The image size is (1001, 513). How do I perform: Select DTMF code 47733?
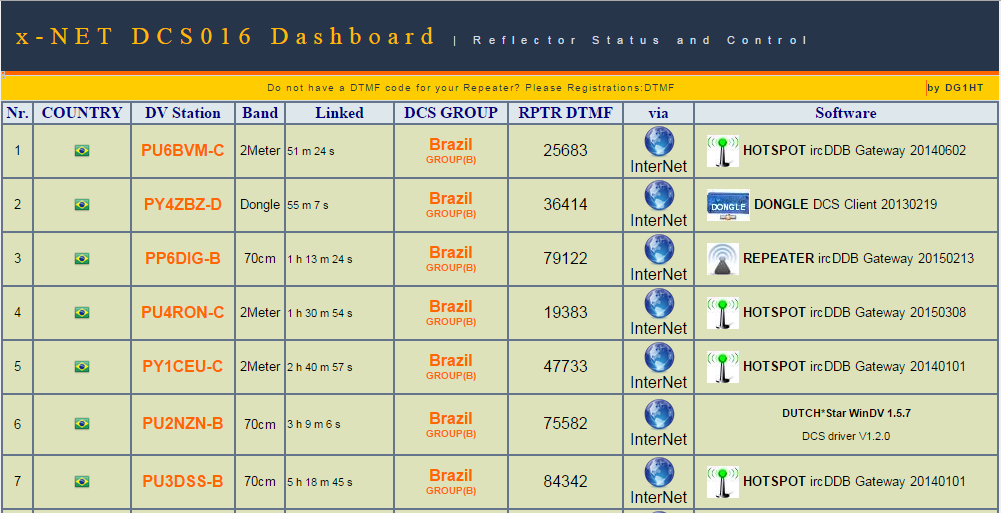tap(566, 367)
